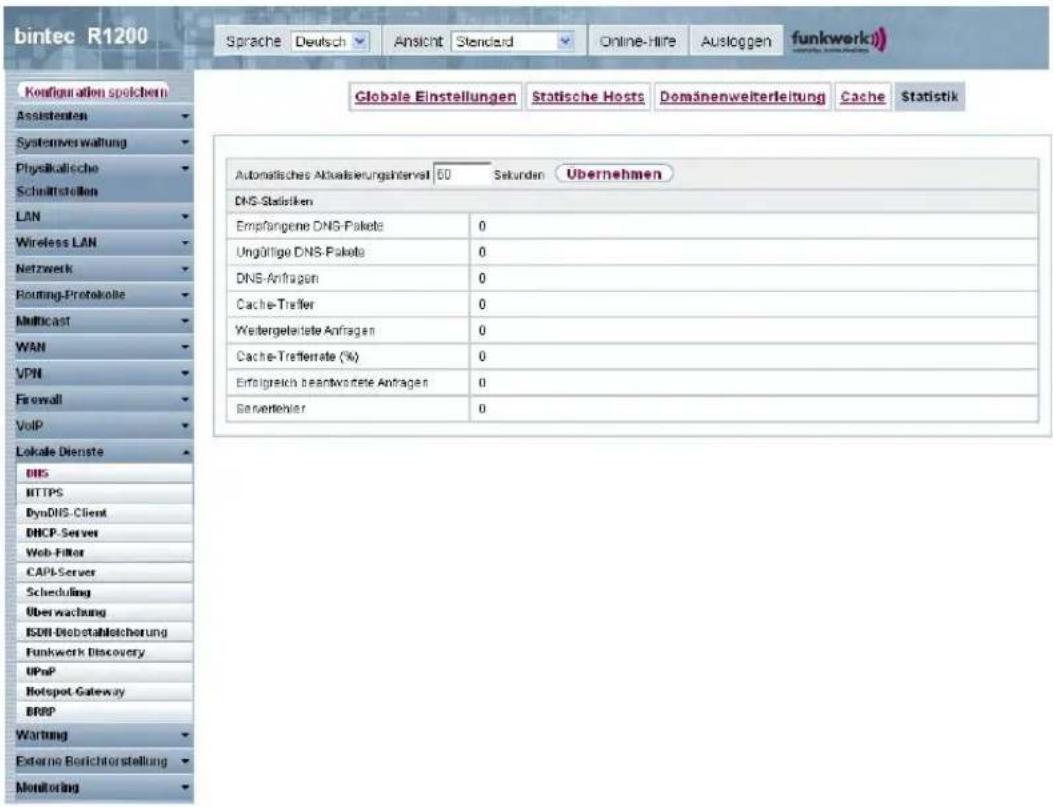This screenshot has width=1053, height=807.
Task: Click the Serverfehler row label
Action: pos(270,409)
